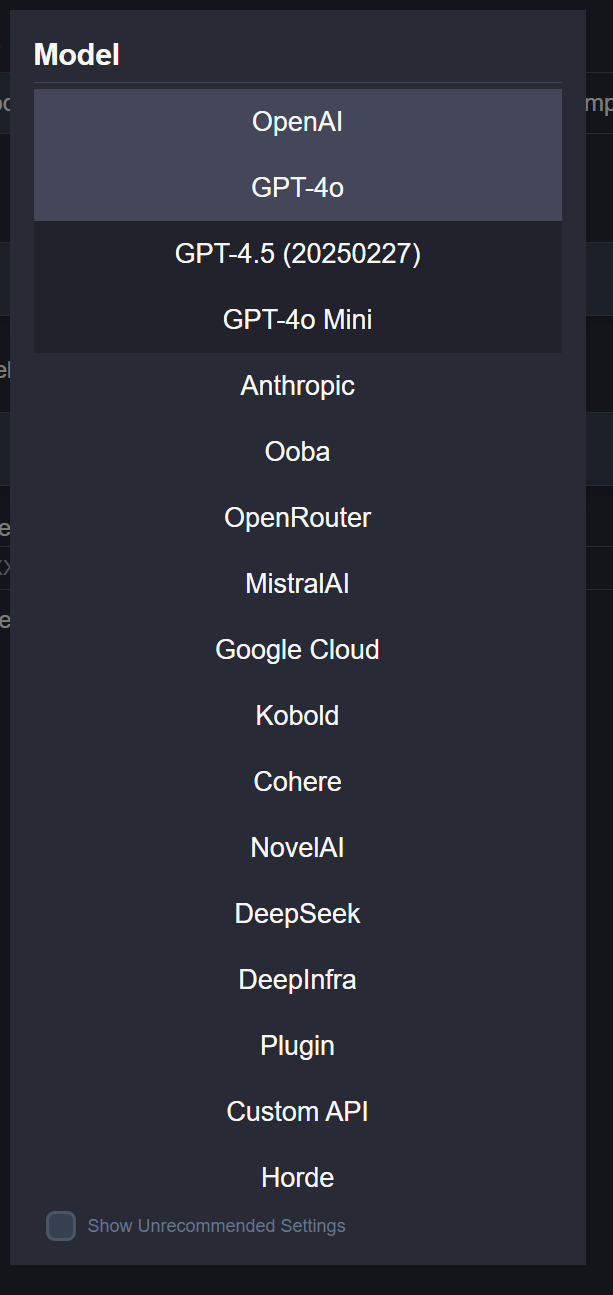
Task: Expand NovelAI model options
Action: (297, 848)
